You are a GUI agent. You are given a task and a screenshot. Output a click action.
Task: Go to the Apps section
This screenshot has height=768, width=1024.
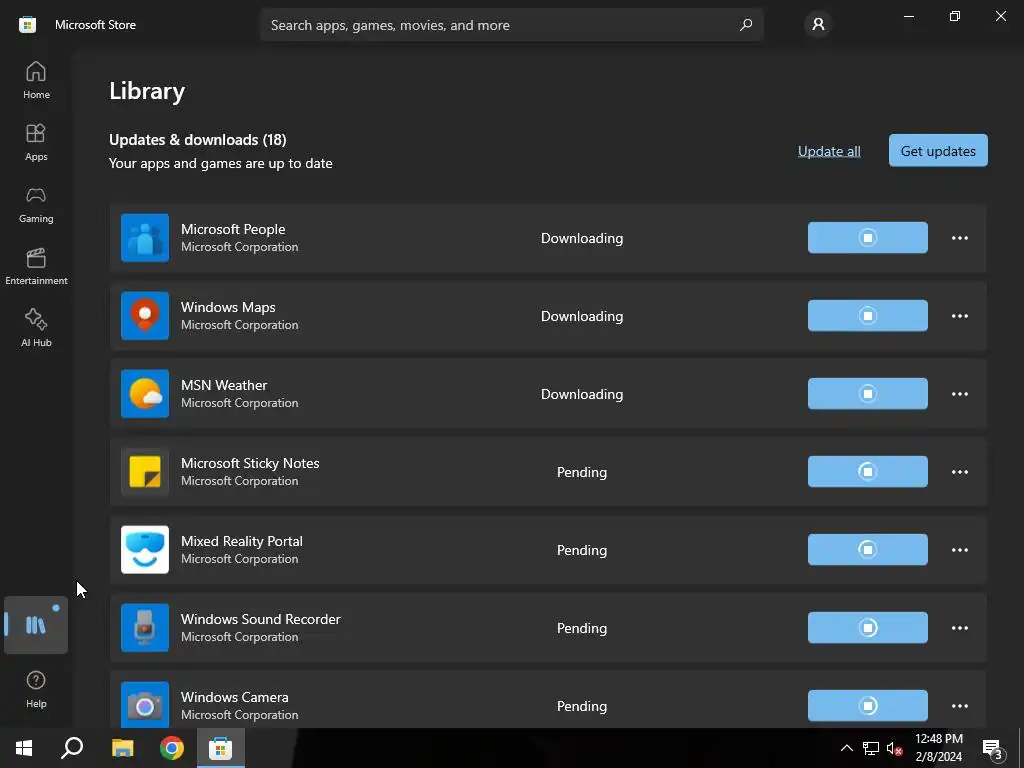(36, 142)
